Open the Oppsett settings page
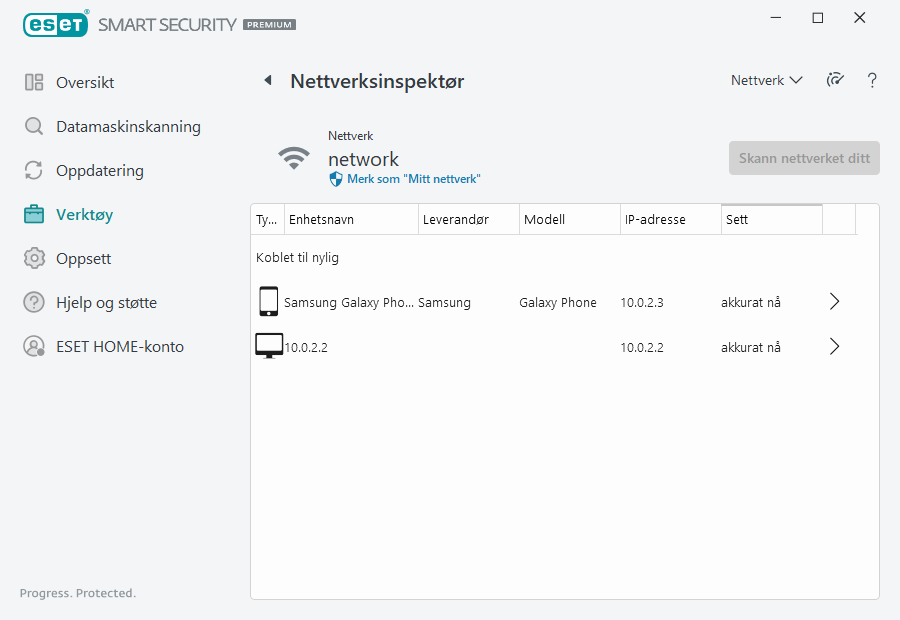 [83, 259]
